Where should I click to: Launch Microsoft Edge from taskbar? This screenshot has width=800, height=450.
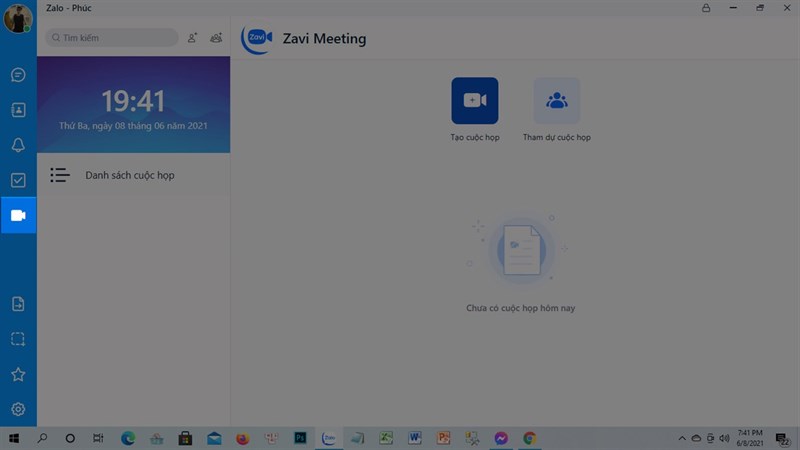pos(128,438)
